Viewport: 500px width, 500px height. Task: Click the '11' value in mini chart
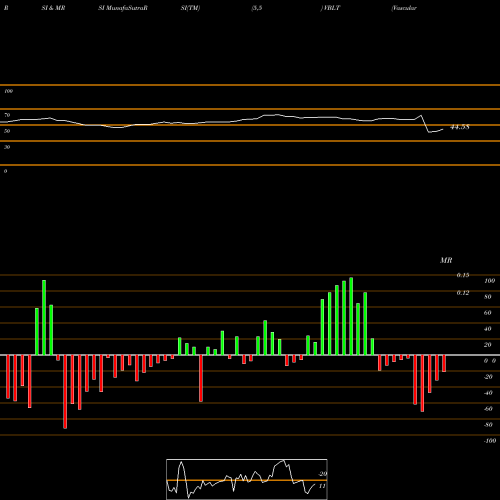[x=322, y=486]
